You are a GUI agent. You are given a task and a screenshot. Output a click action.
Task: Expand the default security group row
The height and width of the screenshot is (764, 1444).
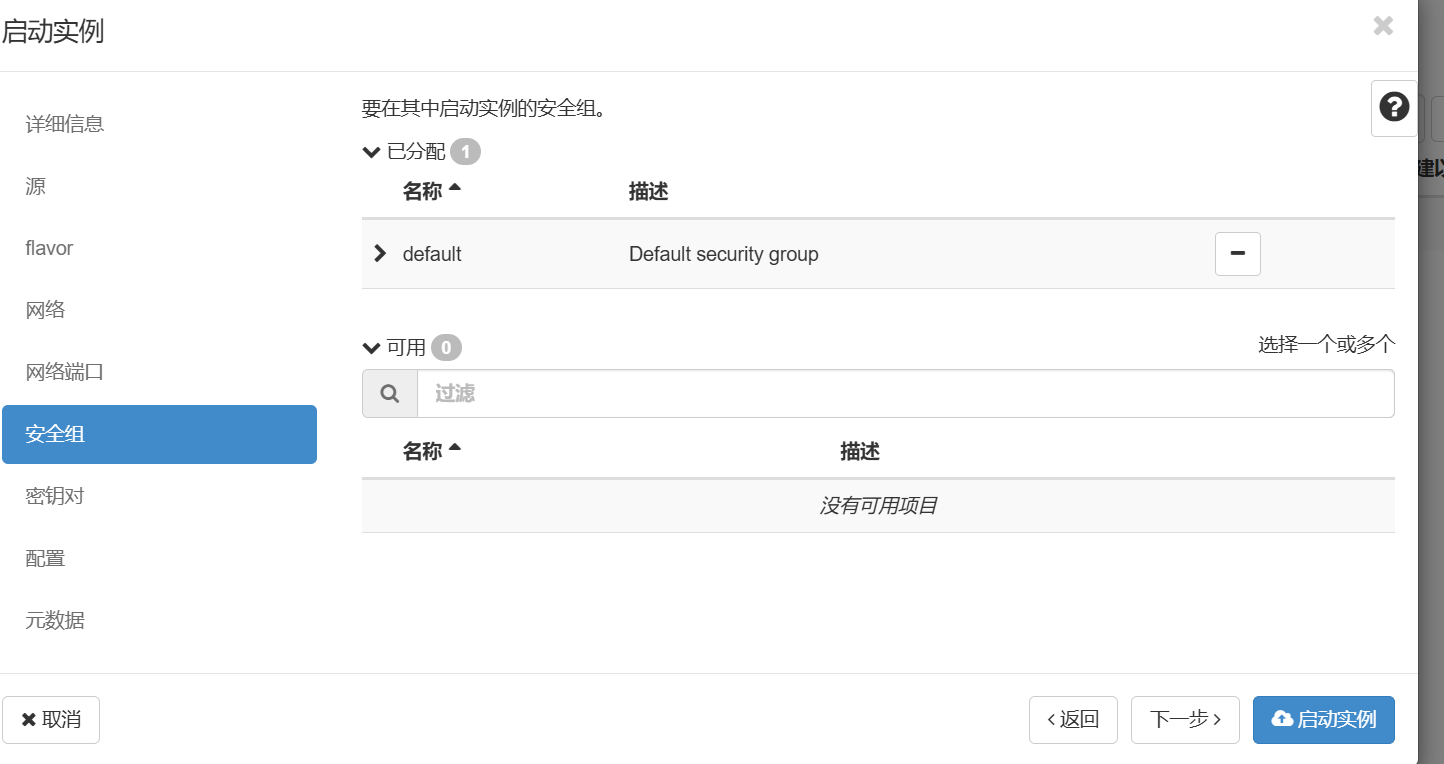[380, 254]
